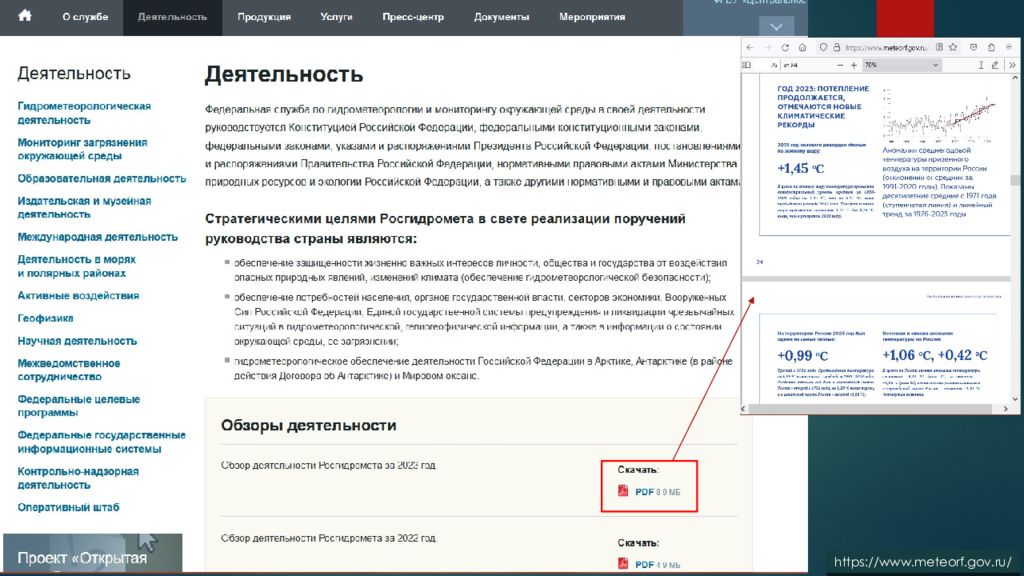Zoom out the PDF with the minus button
The height and width of the screenshot is (576, 1024).
click(840, 65)
